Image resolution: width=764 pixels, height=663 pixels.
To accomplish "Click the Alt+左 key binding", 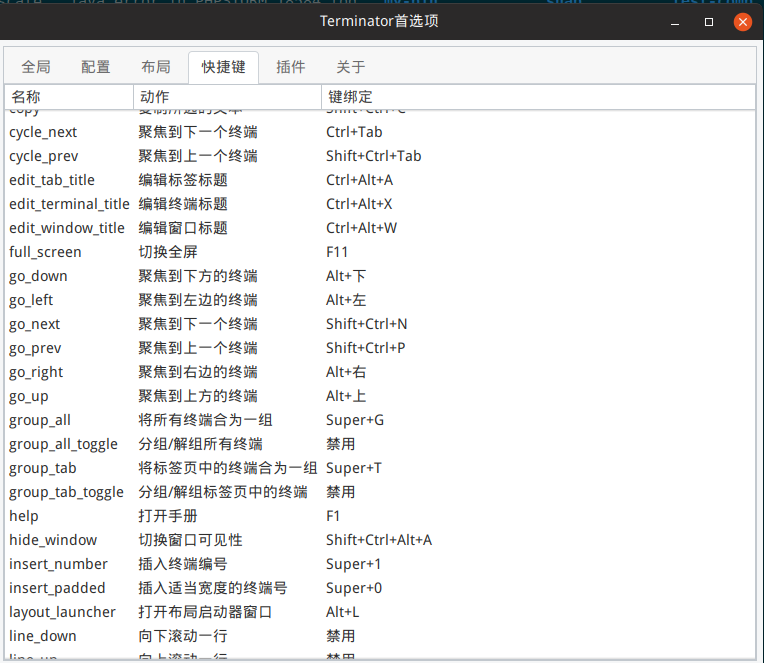I will click(346, 300).
